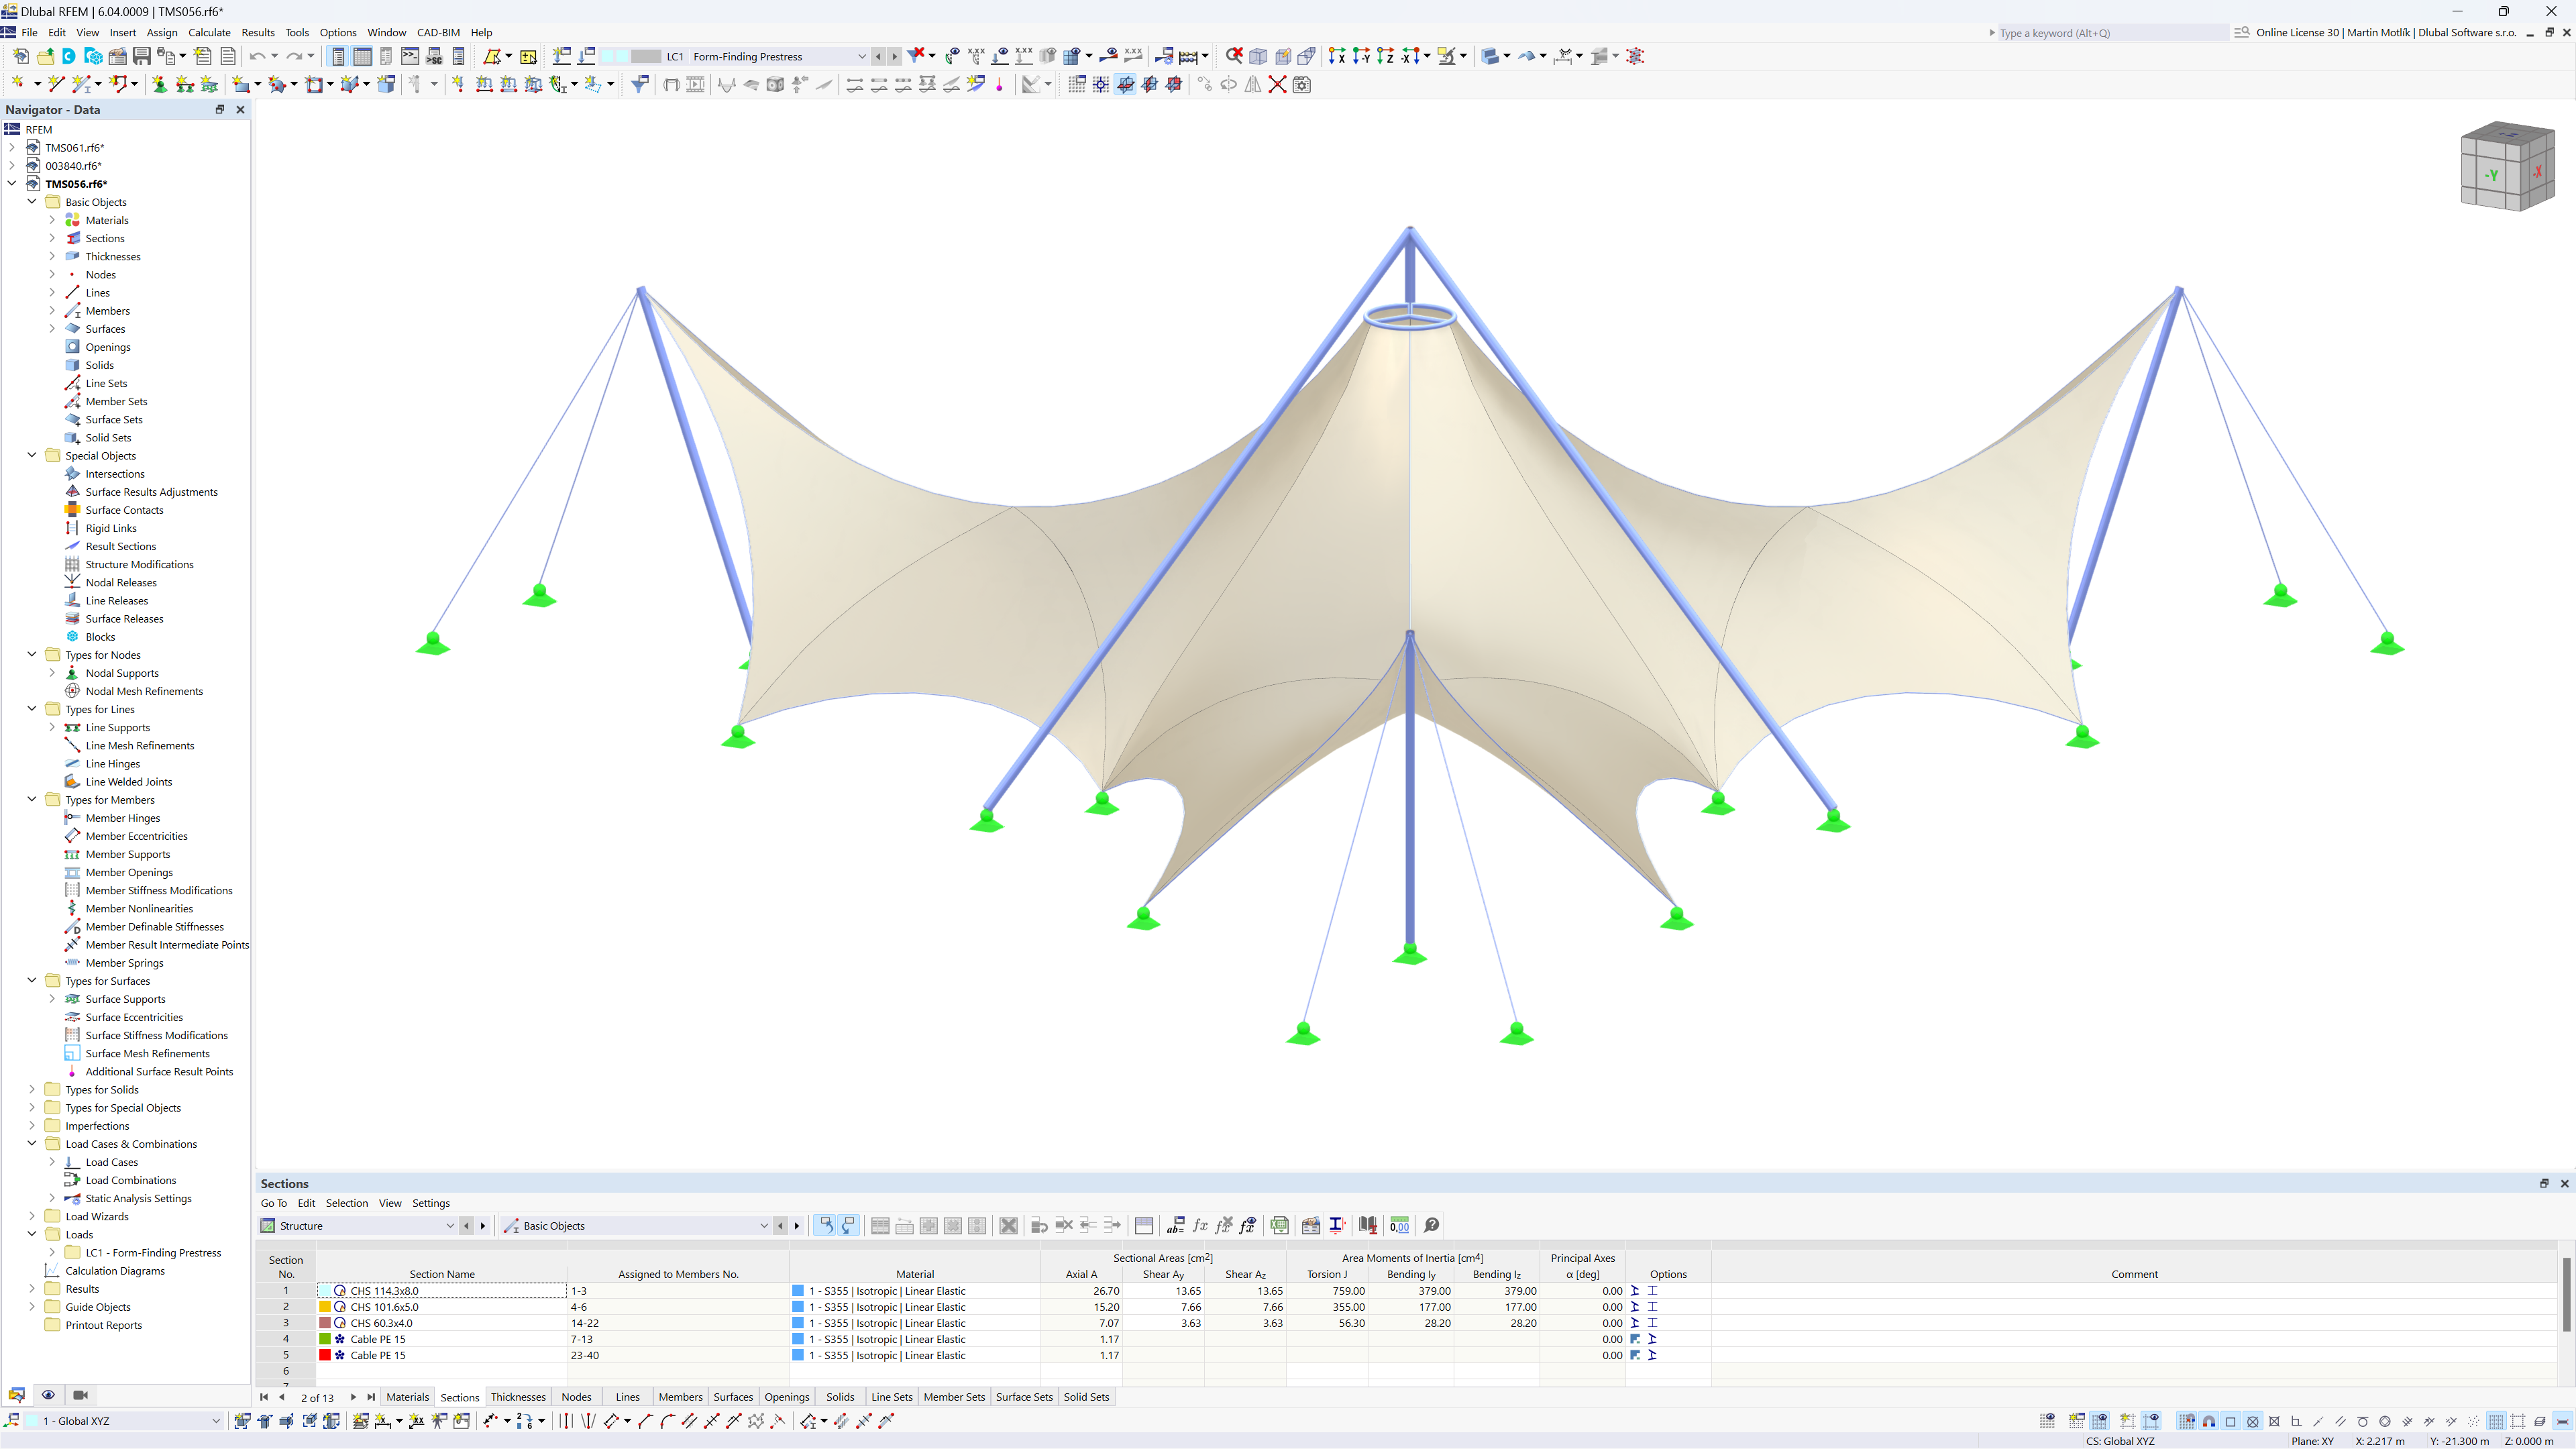
Task: Expand the Basic Objects dropdown in Sections panel
Action: 763,1225
